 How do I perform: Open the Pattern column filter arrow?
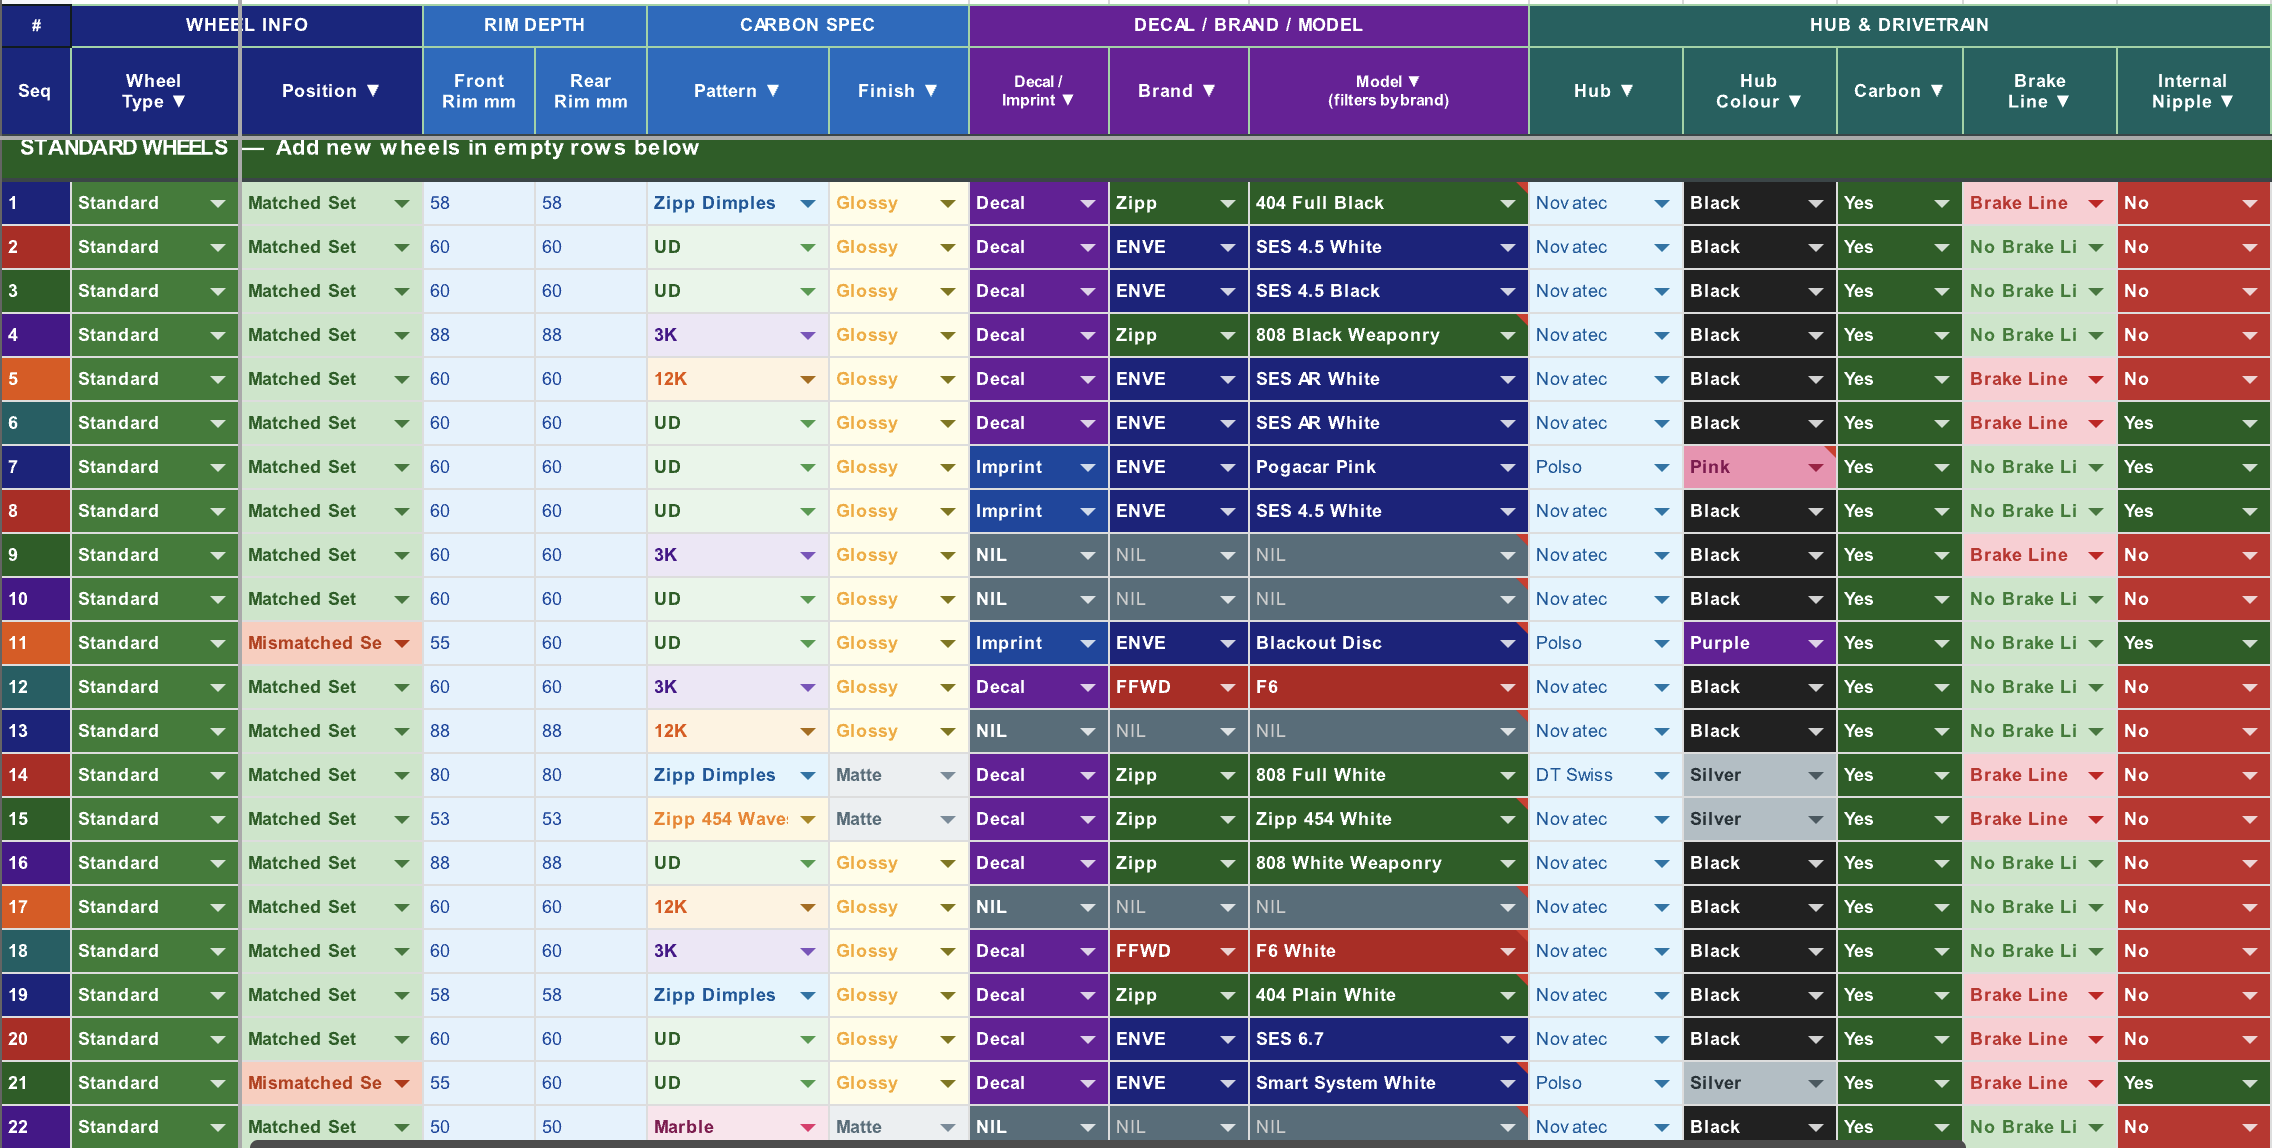click(773, 90)
